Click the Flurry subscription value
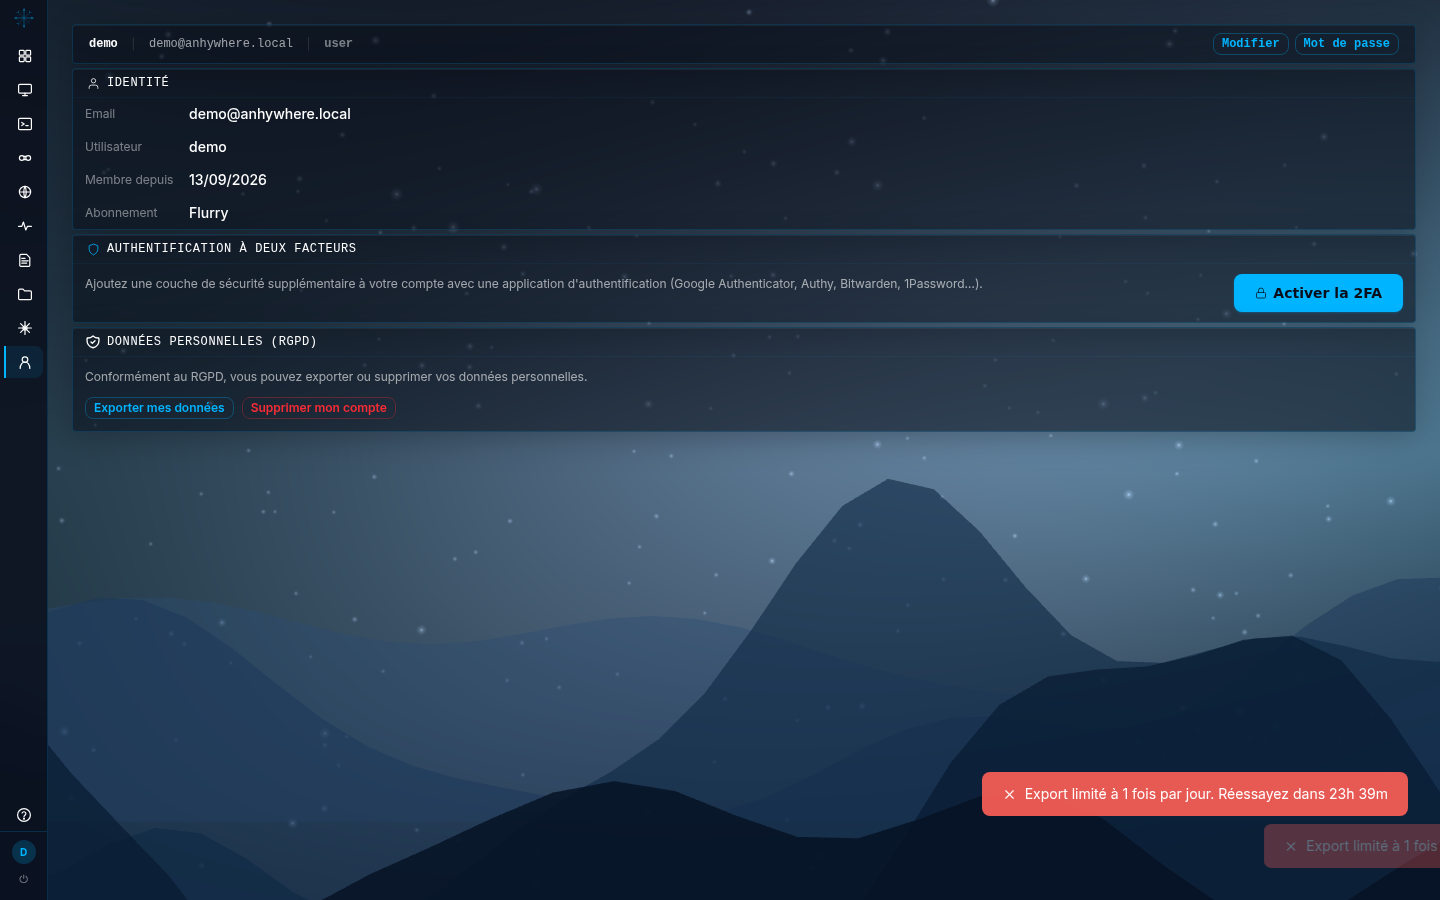Viewport: 1440px width, 900px height. pos(209,213)
